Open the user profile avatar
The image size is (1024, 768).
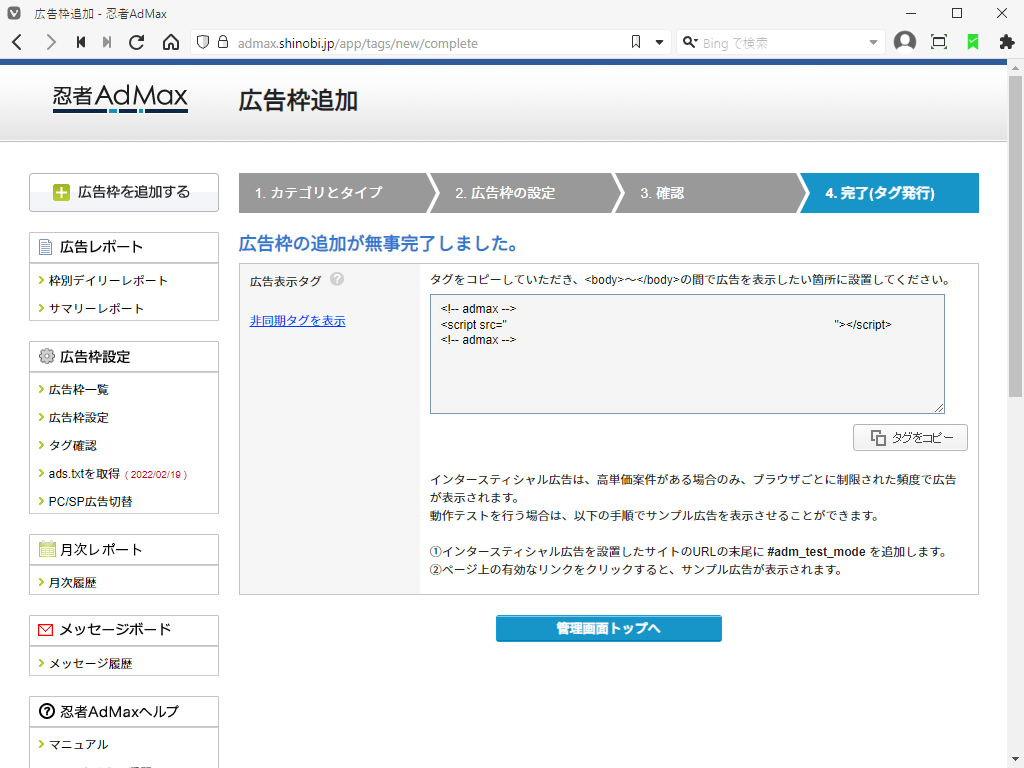tap(904, 42)
